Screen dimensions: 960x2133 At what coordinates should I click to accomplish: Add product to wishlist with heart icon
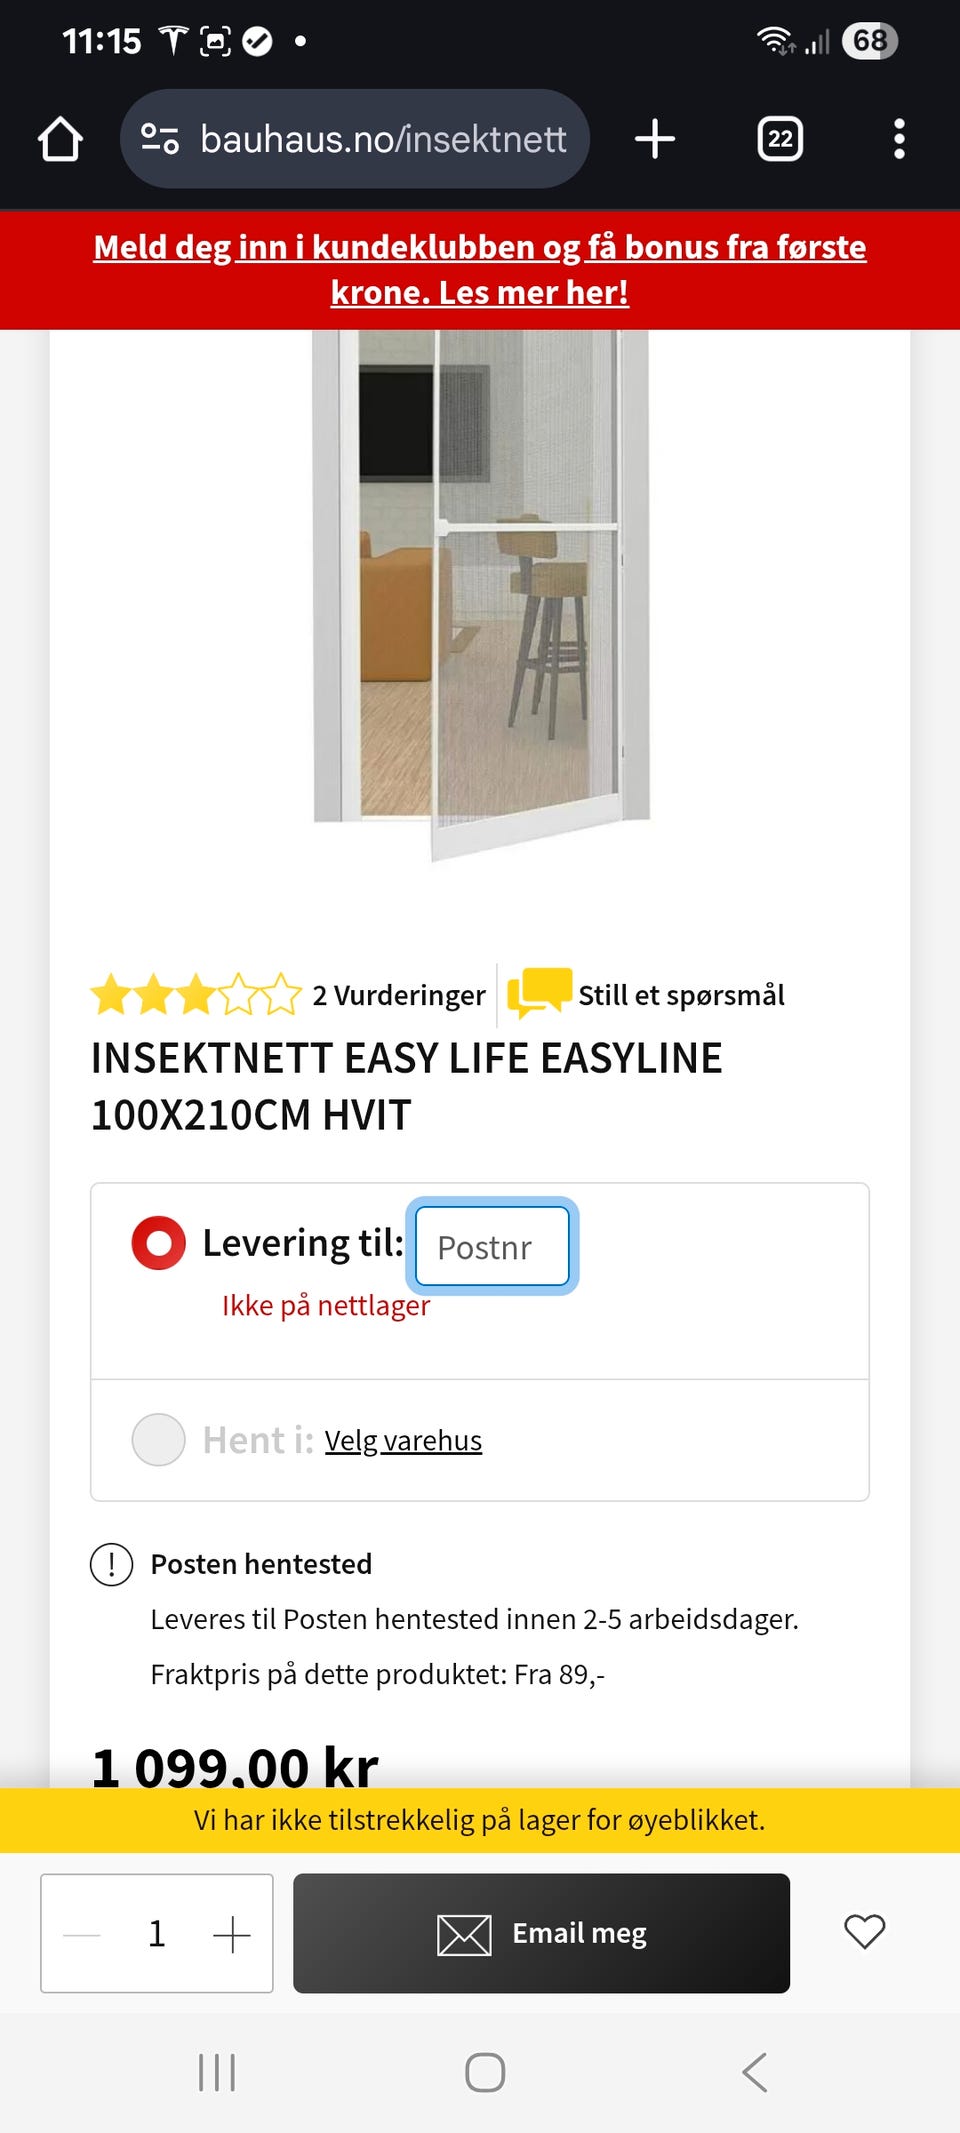tap(864, 1931)
